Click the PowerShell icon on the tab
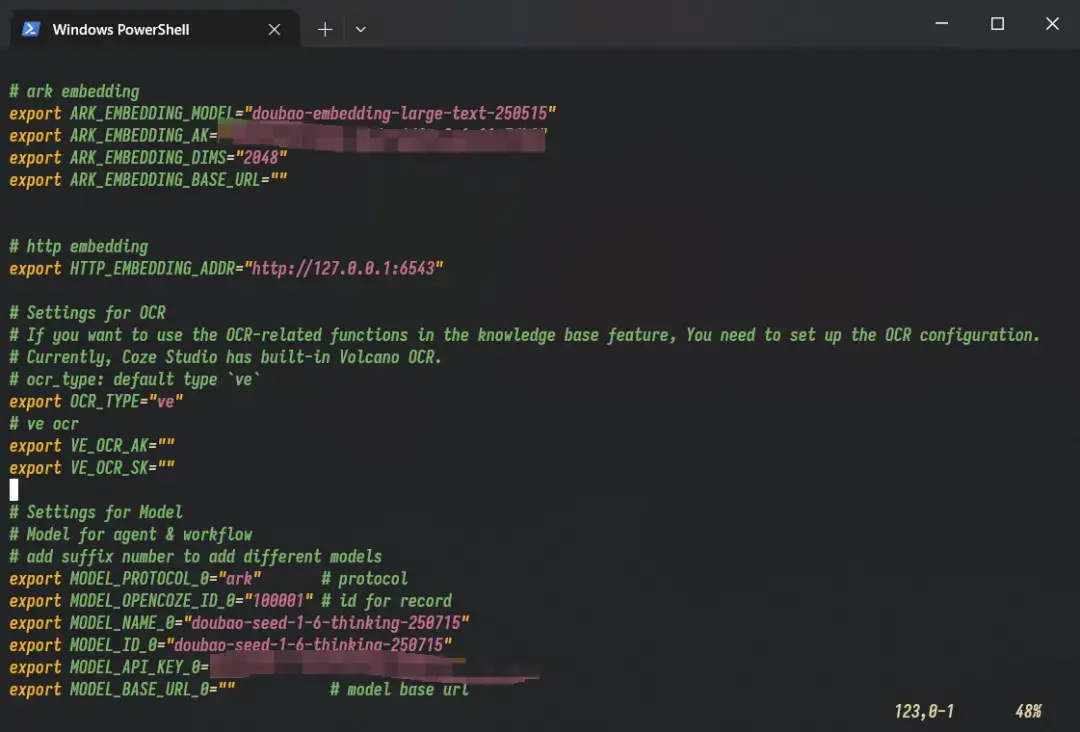This screenshot has width=1080, height=732. click(30, 29)
